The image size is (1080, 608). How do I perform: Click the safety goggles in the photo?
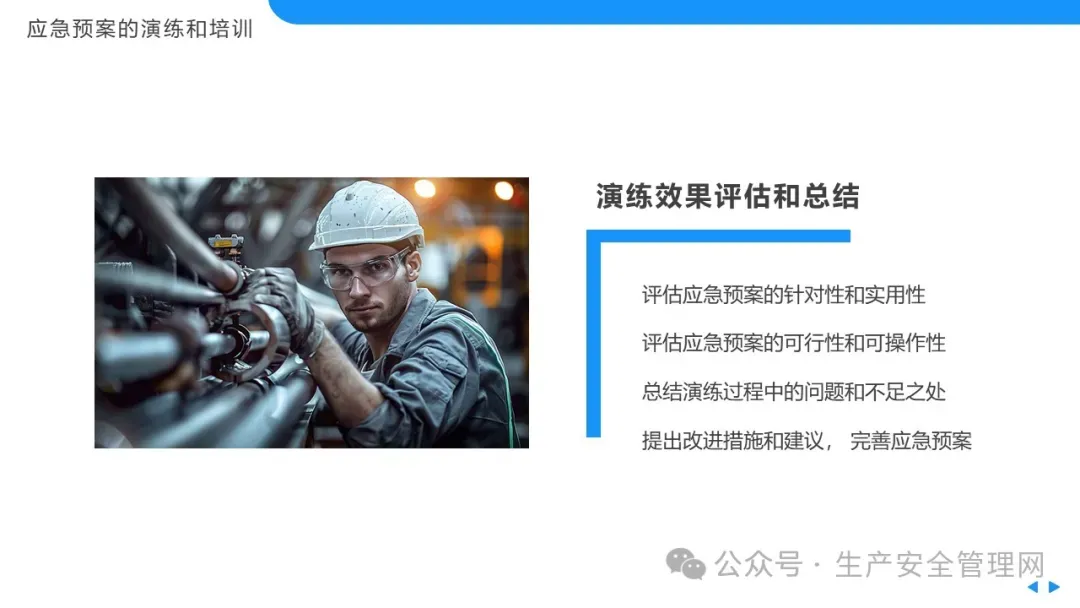coord(364,271)
